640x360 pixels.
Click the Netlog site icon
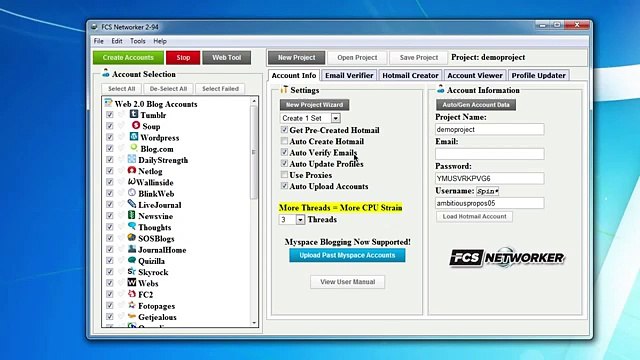pyautogui.click(x=132, y=170)
